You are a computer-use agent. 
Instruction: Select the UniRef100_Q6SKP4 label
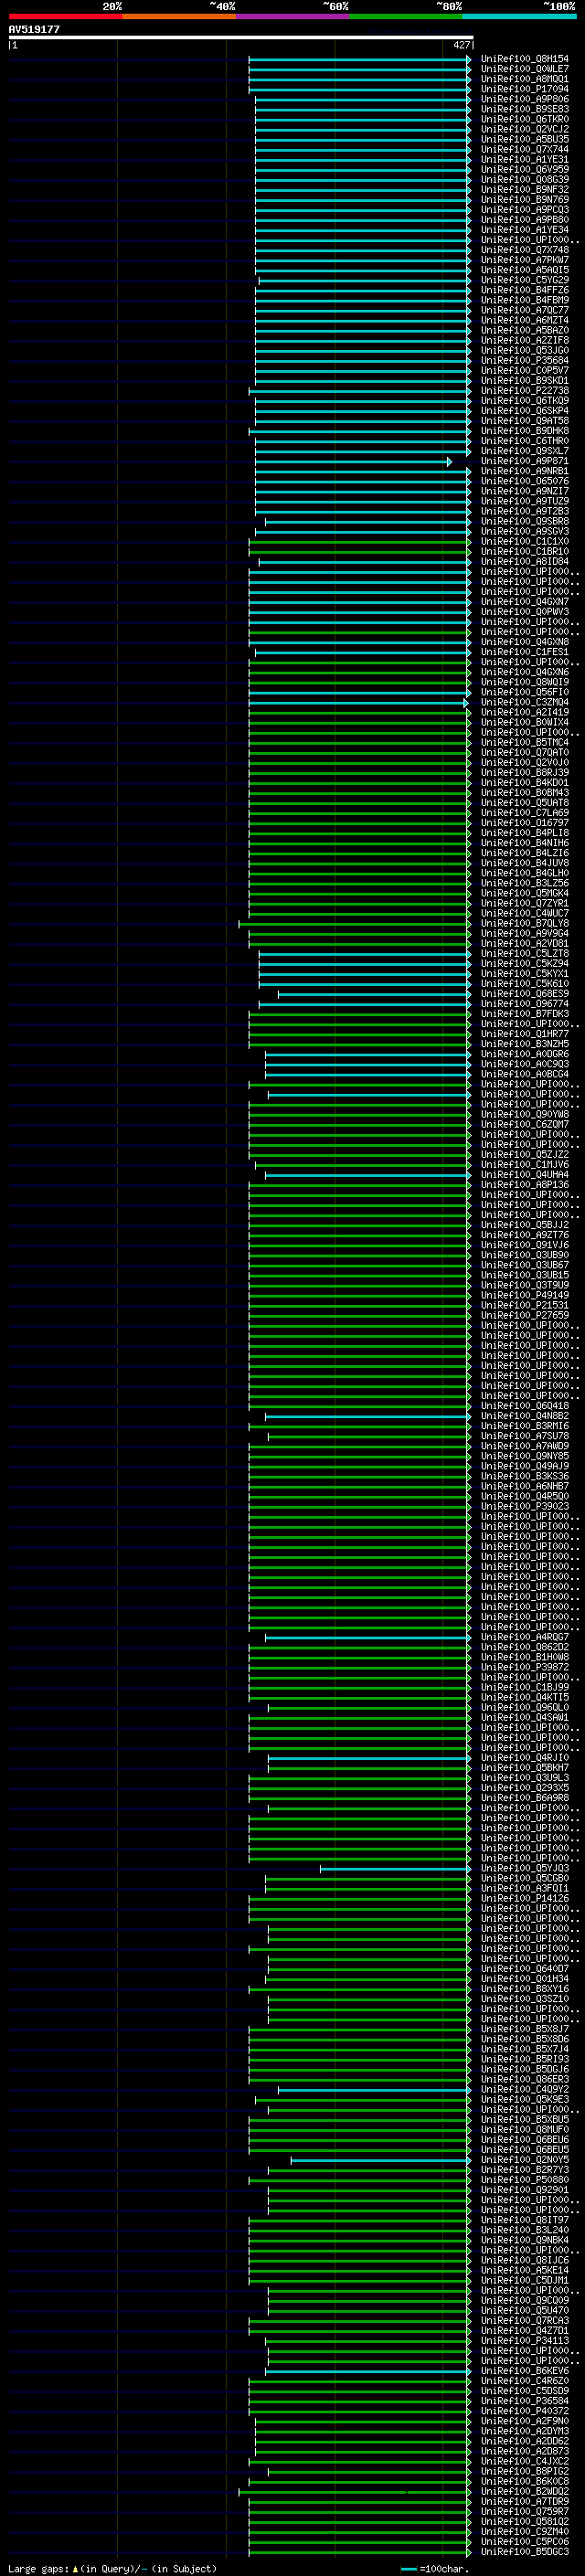[524, 411]
